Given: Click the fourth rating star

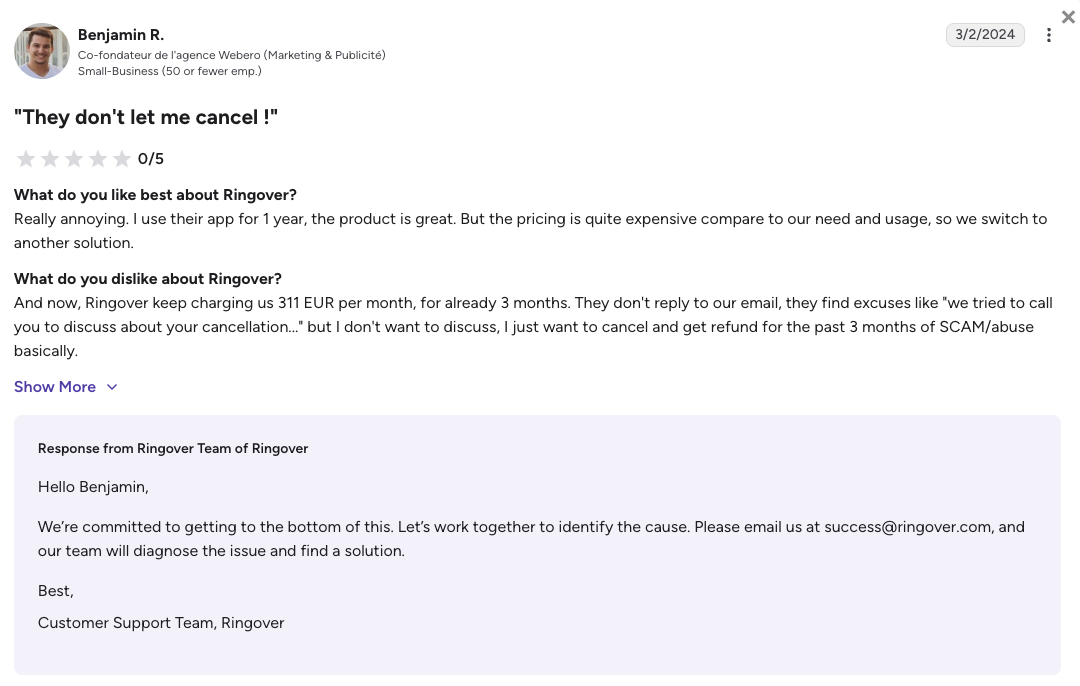Looking at the screenshot, I should coord(98,159).
